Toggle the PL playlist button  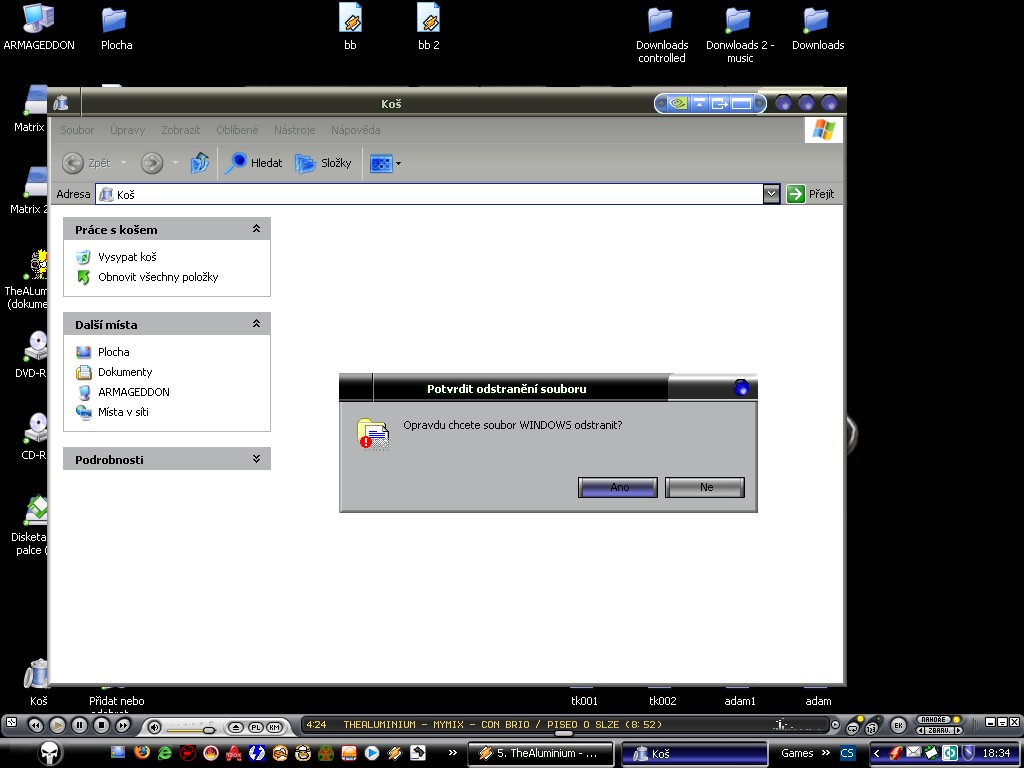coord(255,727)
